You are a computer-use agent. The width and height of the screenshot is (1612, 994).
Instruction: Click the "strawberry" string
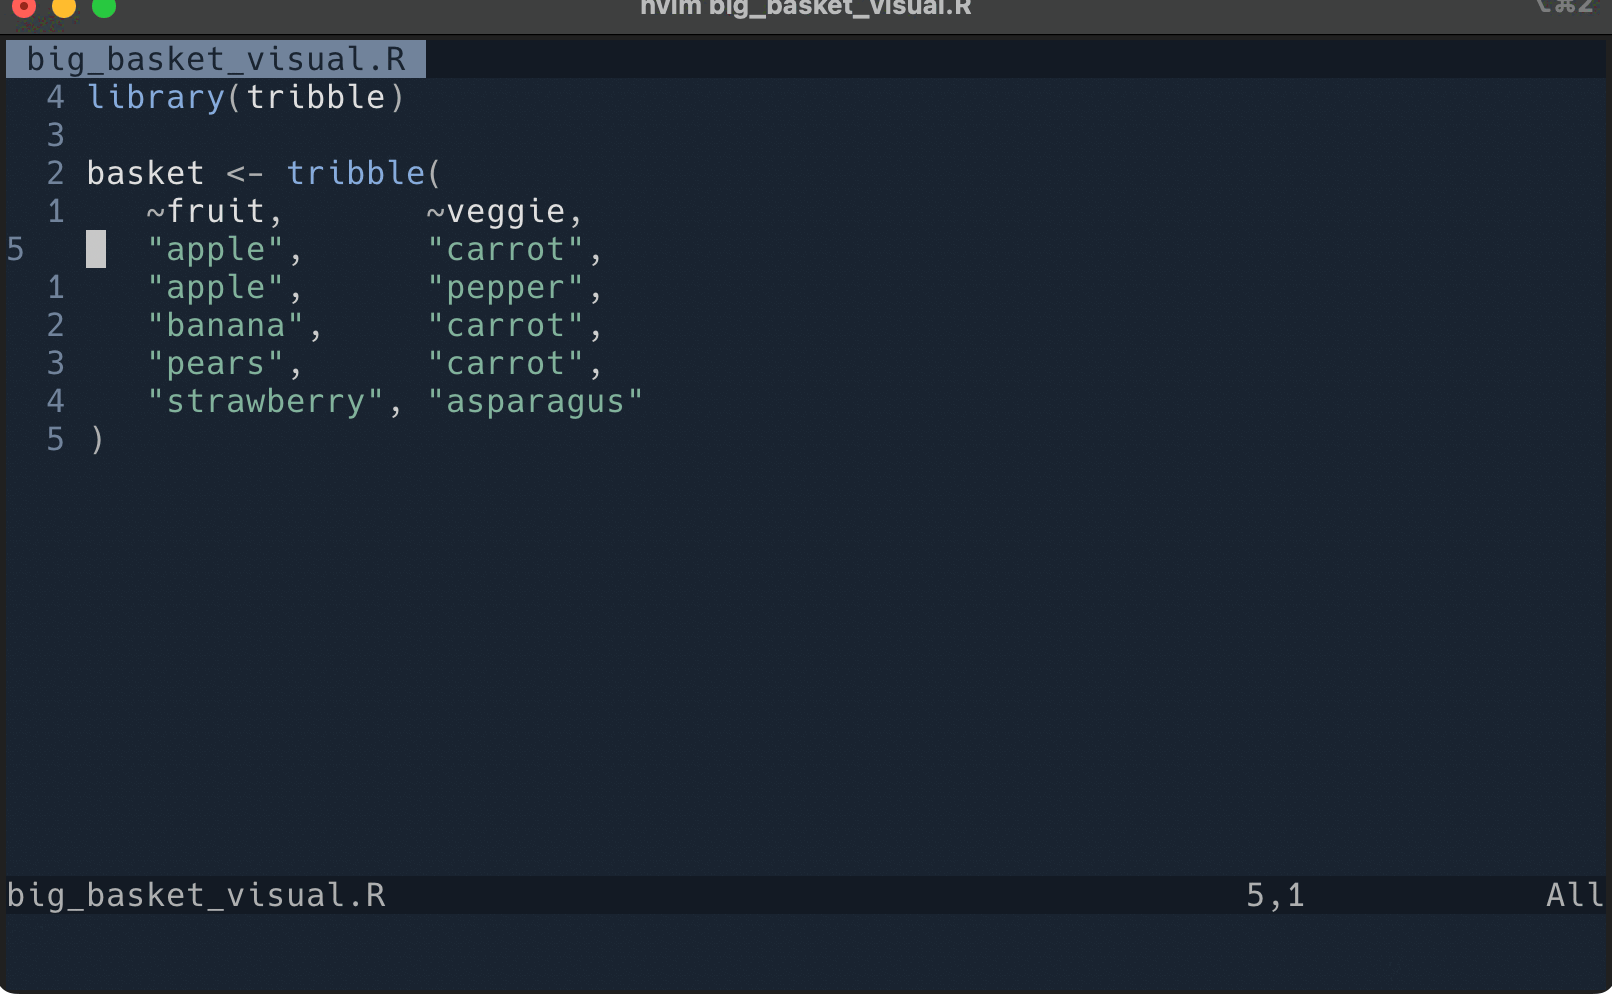click(x=265, y=402)
